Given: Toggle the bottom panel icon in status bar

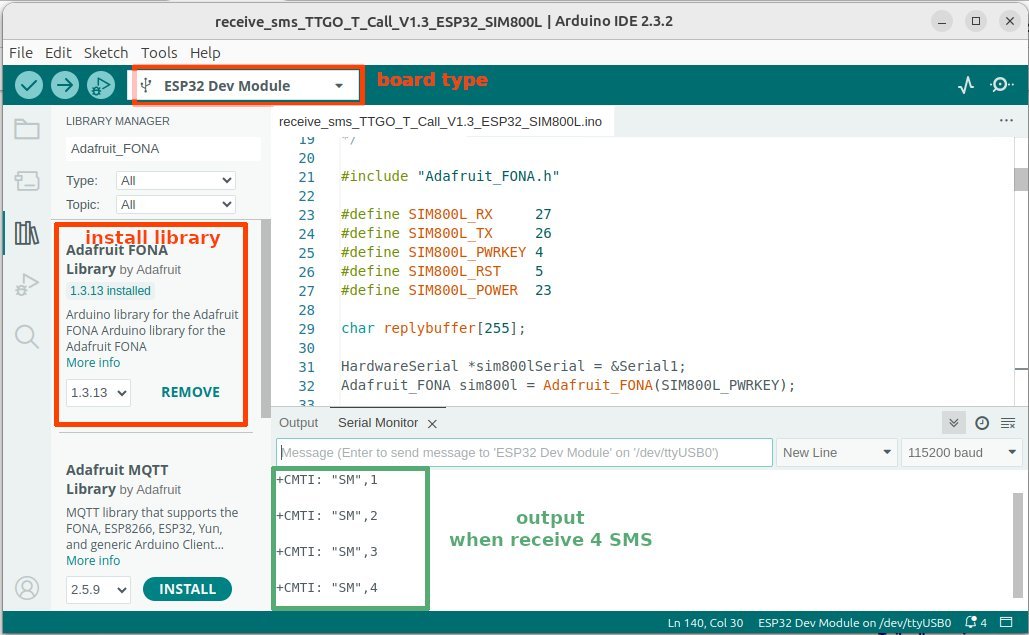Looking at the screenshot, I should point(1006,622).
